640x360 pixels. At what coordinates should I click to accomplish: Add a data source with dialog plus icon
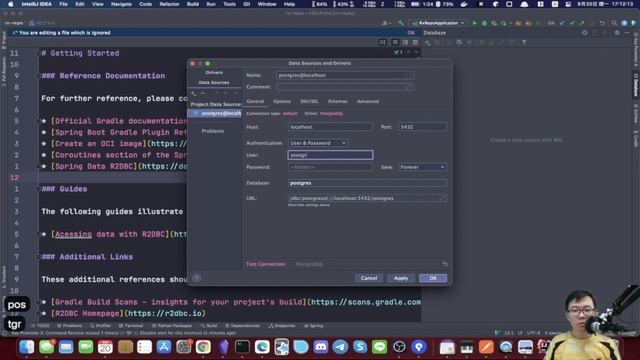pos(193,93)
